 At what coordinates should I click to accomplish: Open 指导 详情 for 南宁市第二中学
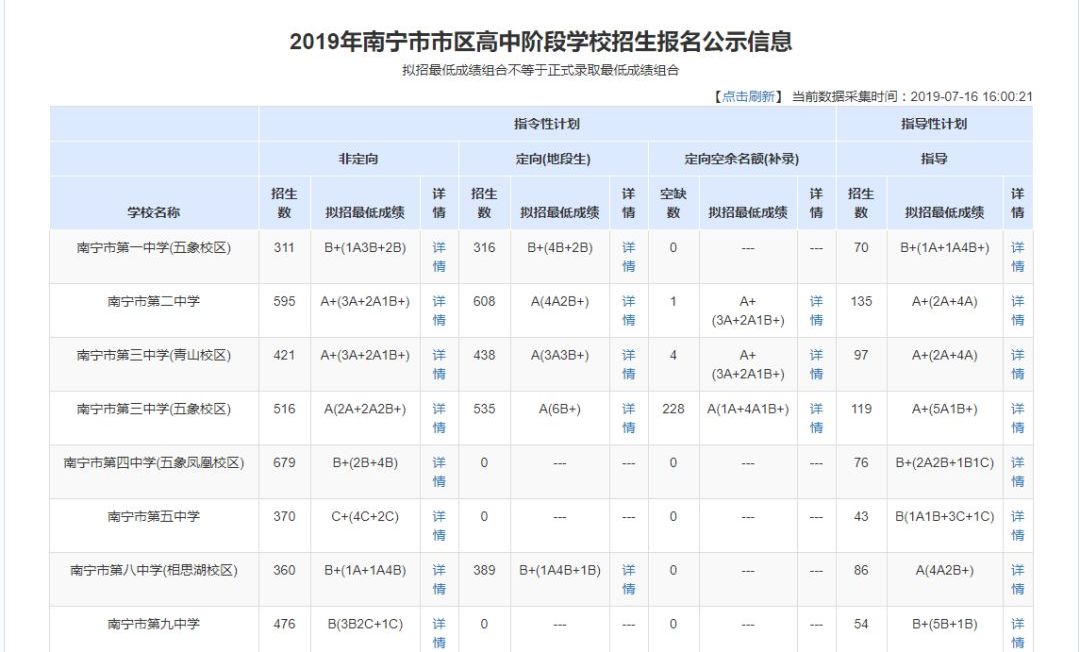(1017, 311)
